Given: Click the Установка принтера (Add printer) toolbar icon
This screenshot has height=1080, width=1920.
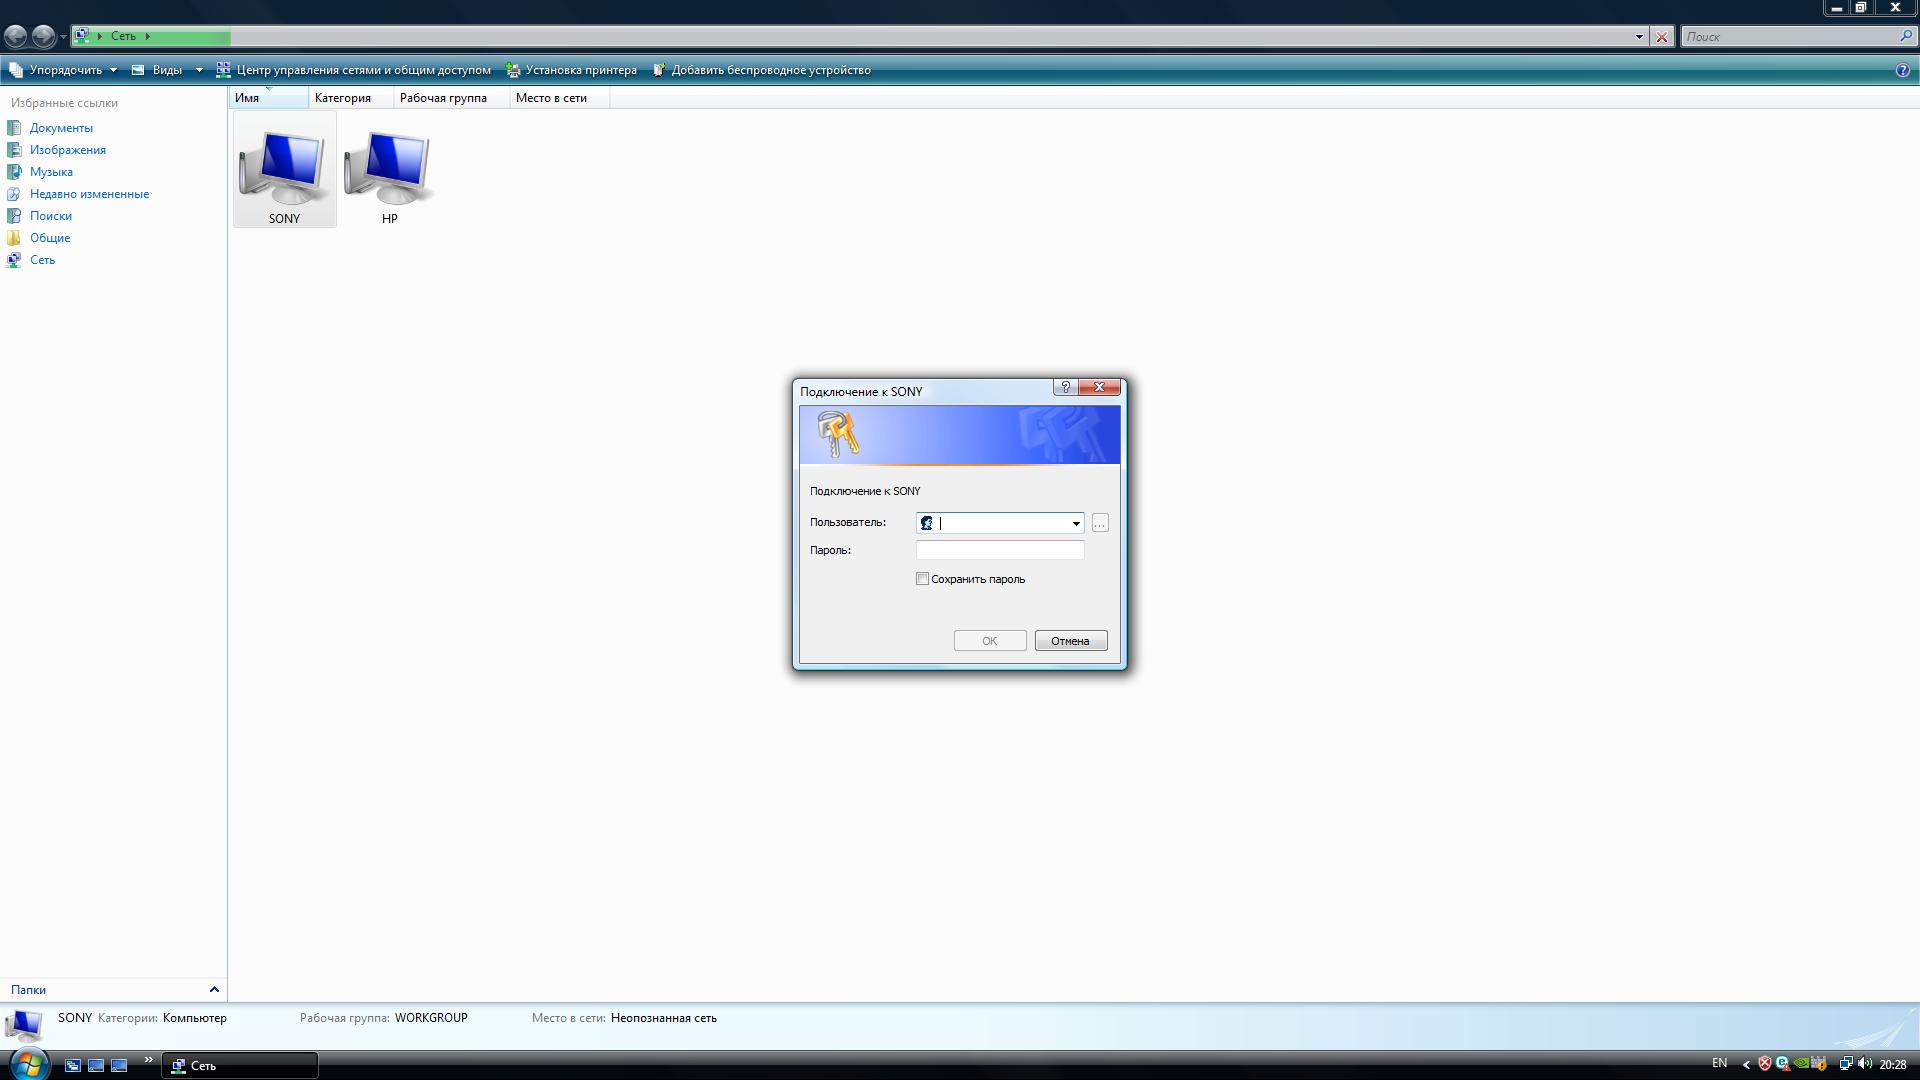Looking at the screenshot, I should [513, 70].
